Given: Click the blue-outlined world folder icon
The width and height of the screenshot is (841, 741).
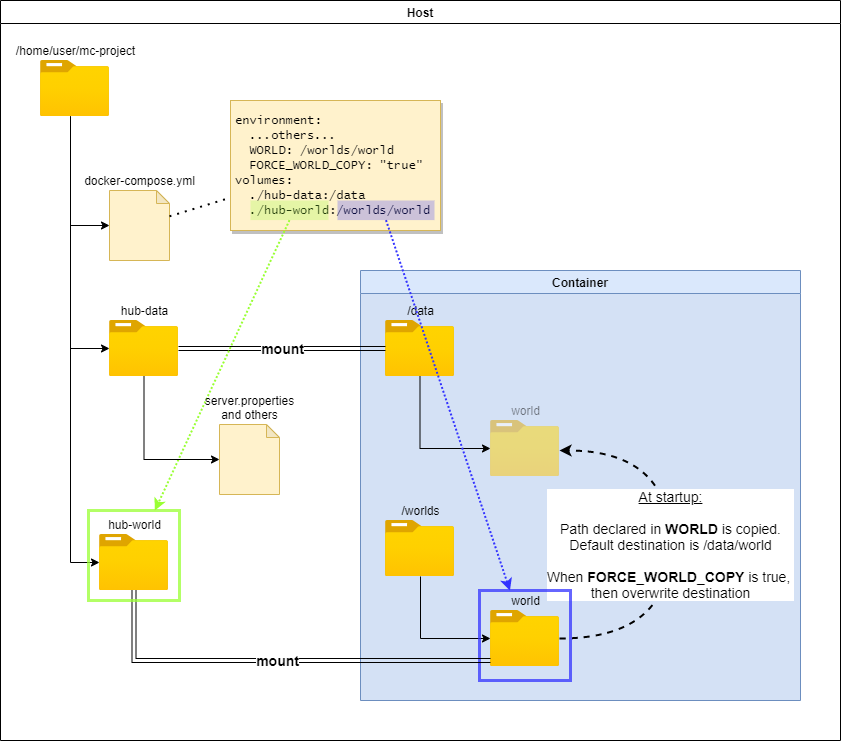Looking at the screenshot, I should coord(524,640).
